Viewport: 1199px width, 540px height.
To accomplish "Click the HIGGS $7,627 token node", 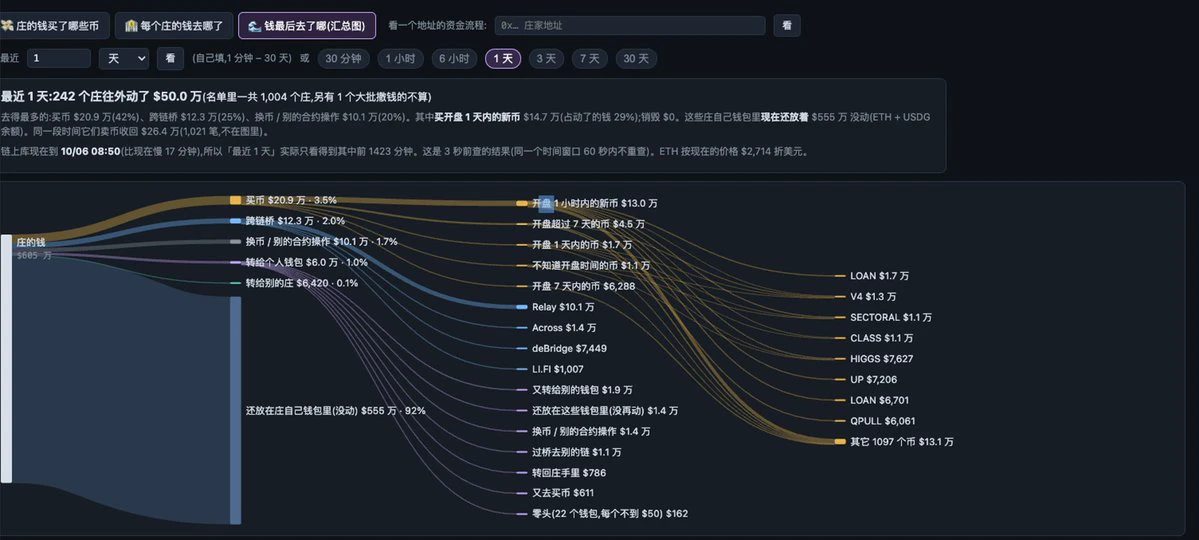I will click(x=882, y=359).
